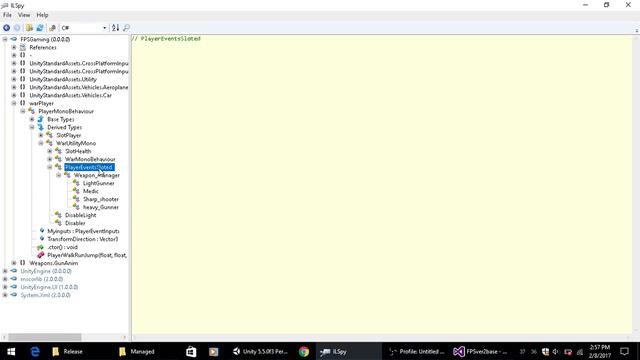Click the // PlayerEventsSloted comment text
Screen dimensions: 640x360
(166, 39)
